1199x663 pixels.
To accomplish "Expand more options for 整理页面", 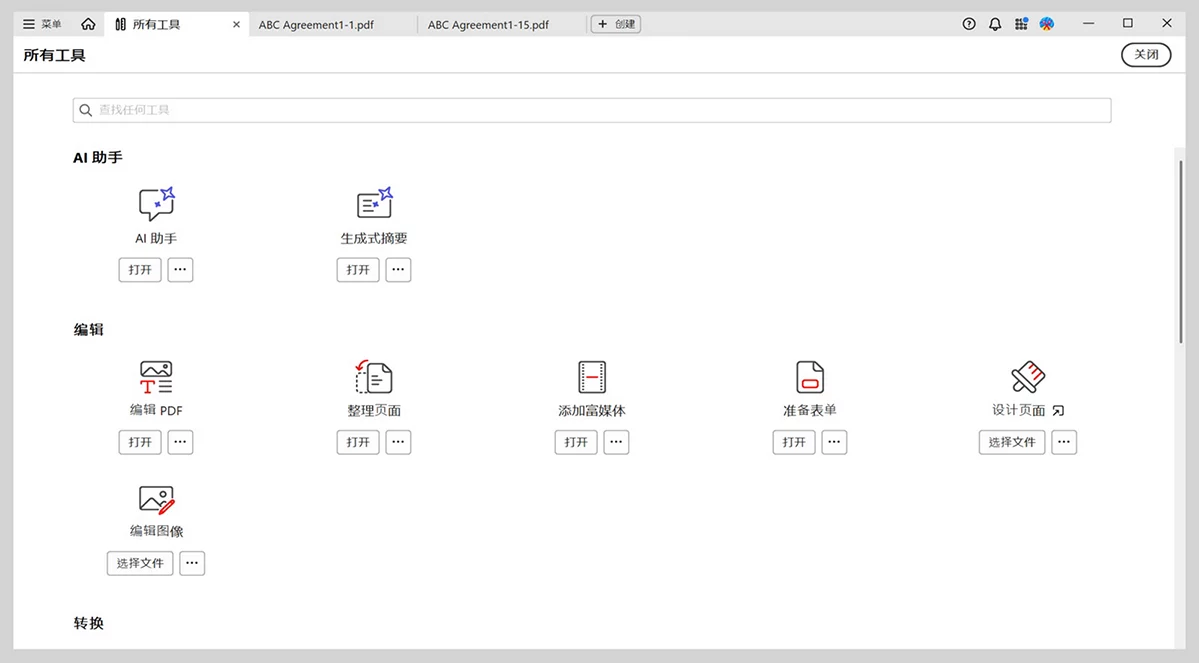I will pyautogui.click(x=398, y=442).
